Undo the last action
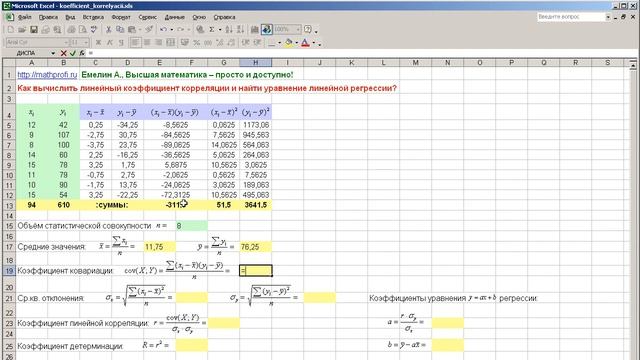Screen dimensions: 640x360 click(x=163, y=29)
